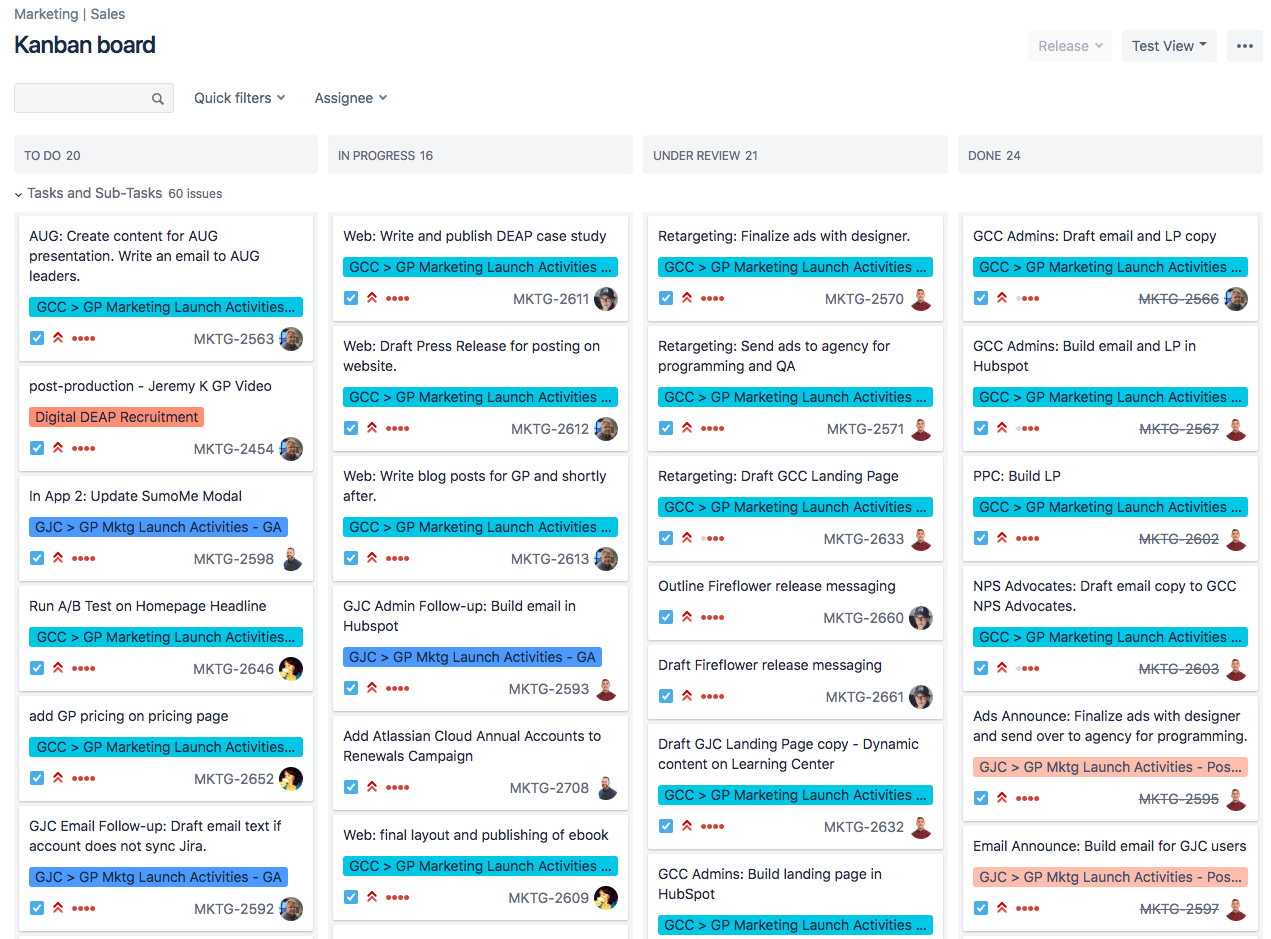The width and height of the screenshot is (1271, 939).
Task: Collapse the Tasks and Sub-Tasks swimlane
Action: point(18,194)
